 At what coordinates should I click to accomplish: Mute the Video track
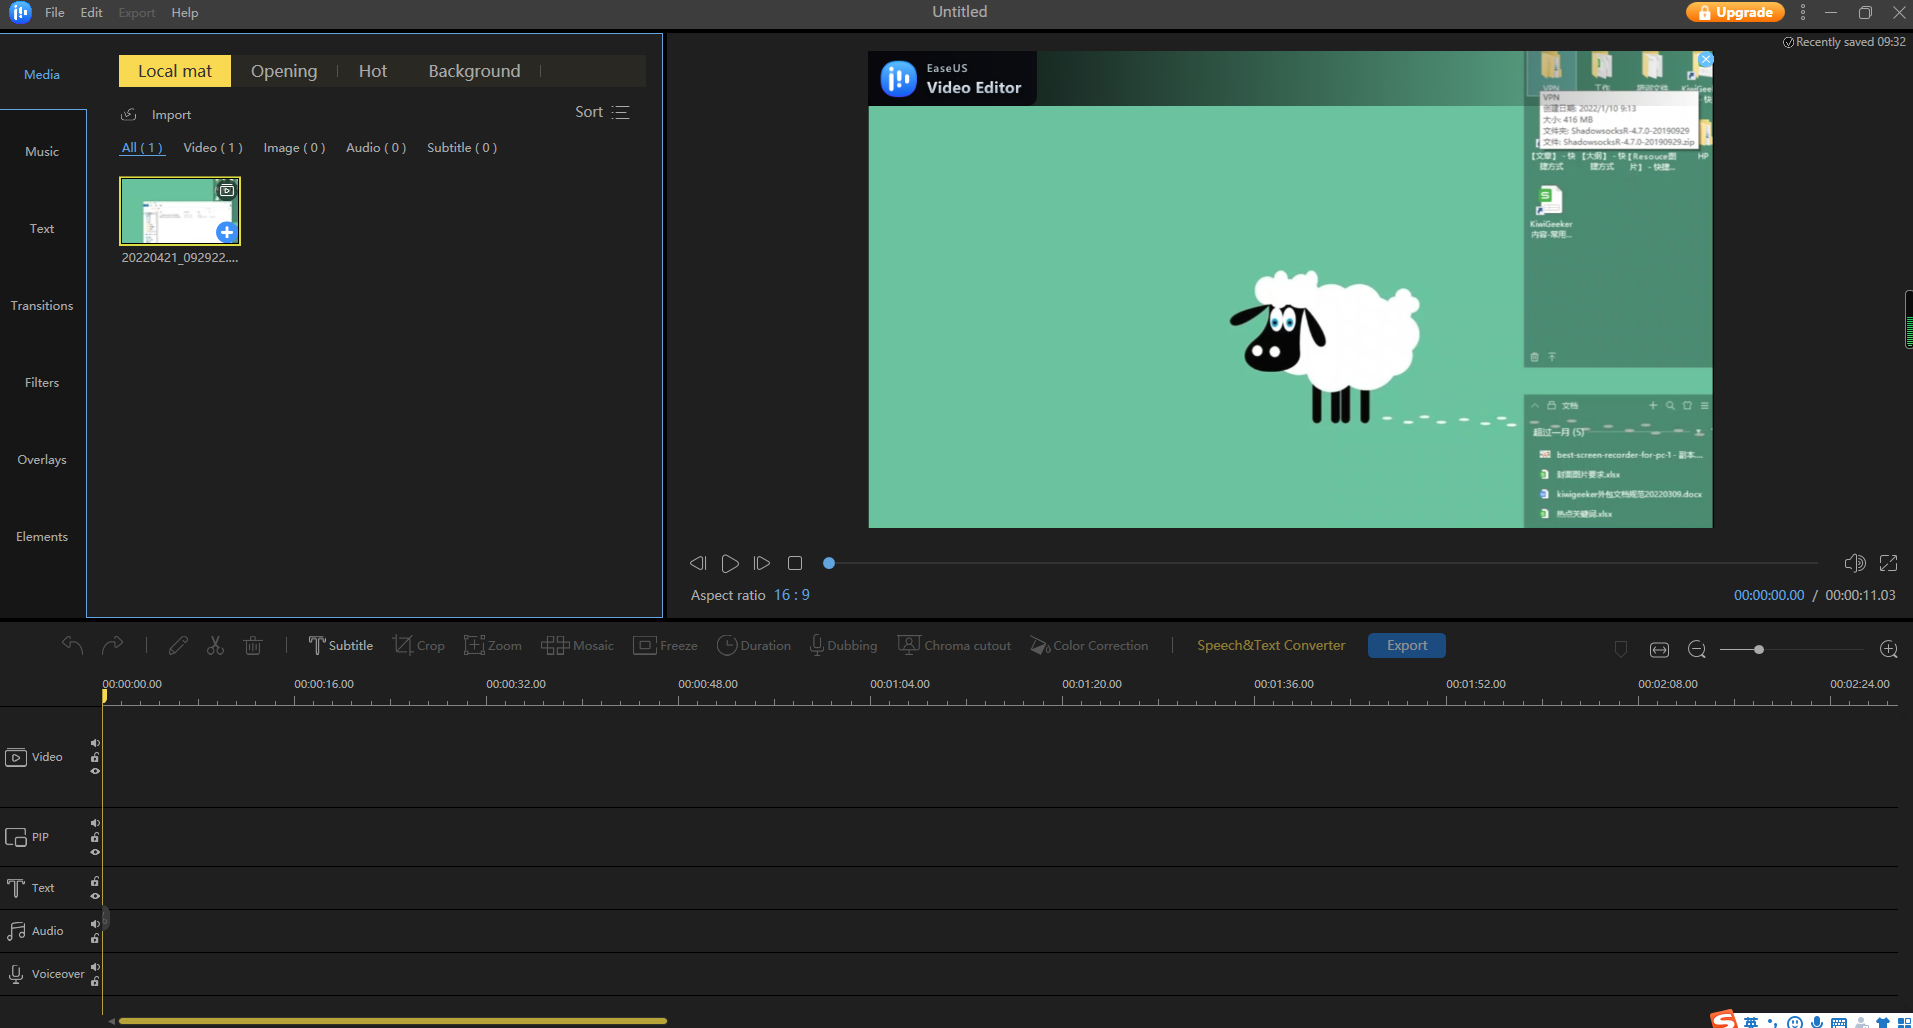[95, 743]
